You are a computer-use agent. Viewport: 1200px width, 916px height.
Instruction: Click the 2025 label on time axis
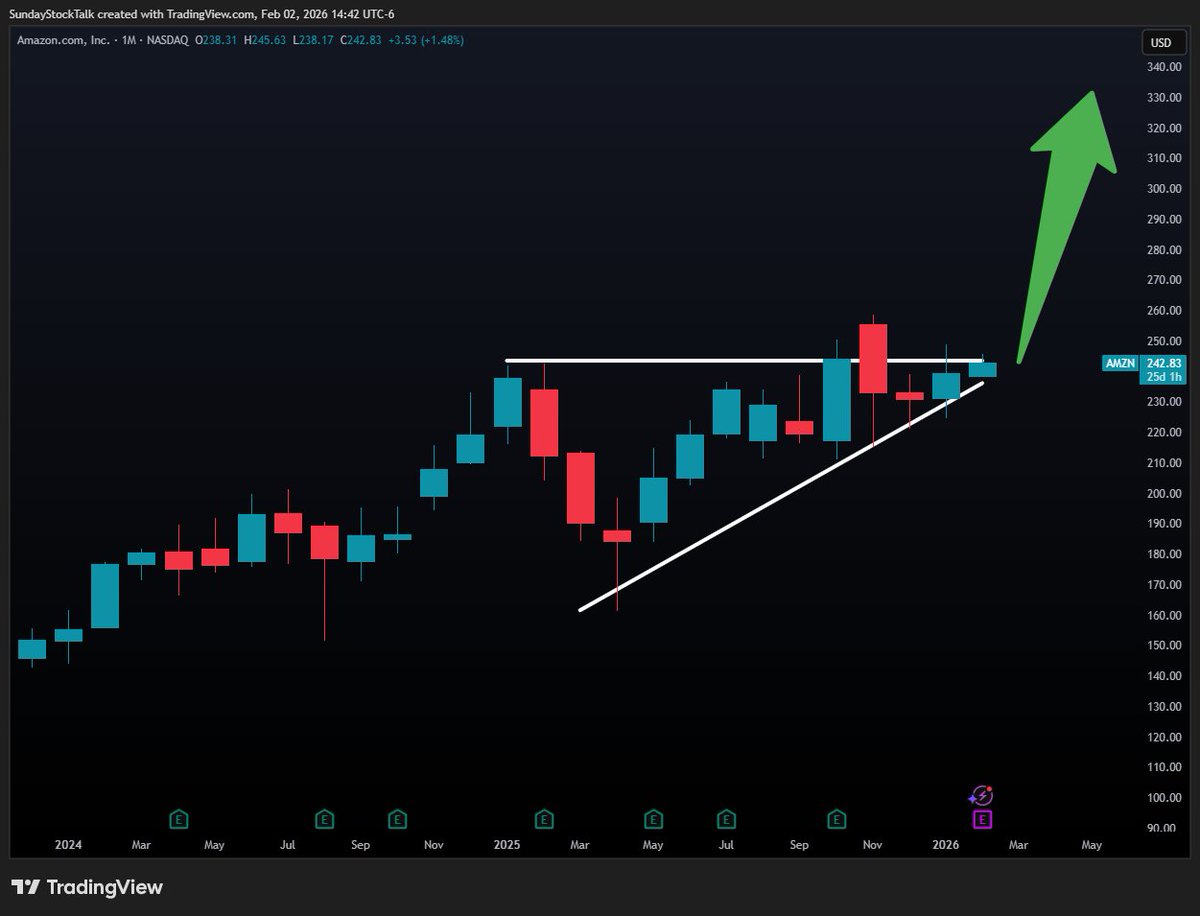point(507,845)
